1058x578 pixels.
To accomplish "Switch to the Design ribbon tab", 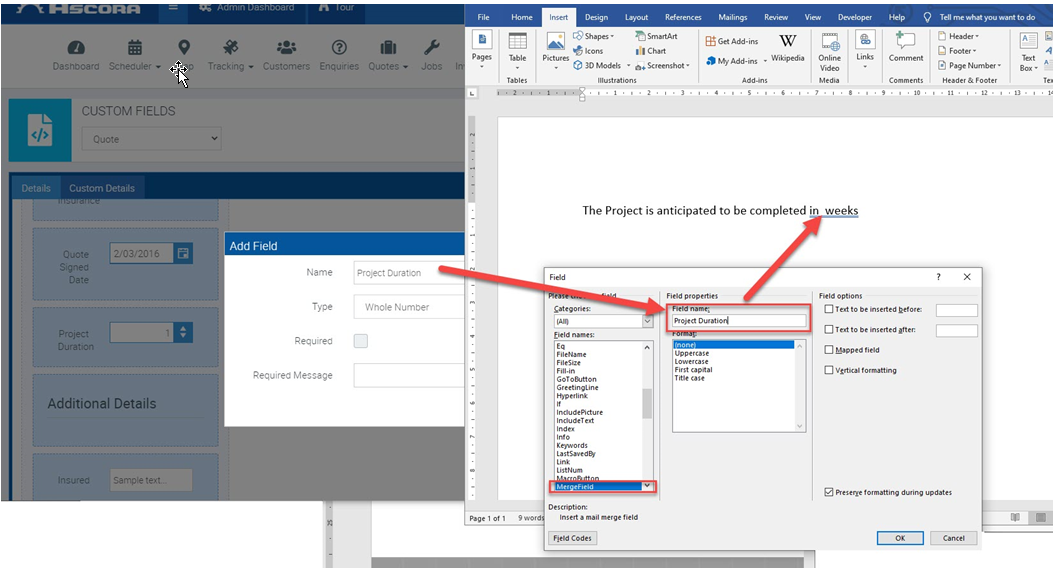I will [x=596, y=18].
